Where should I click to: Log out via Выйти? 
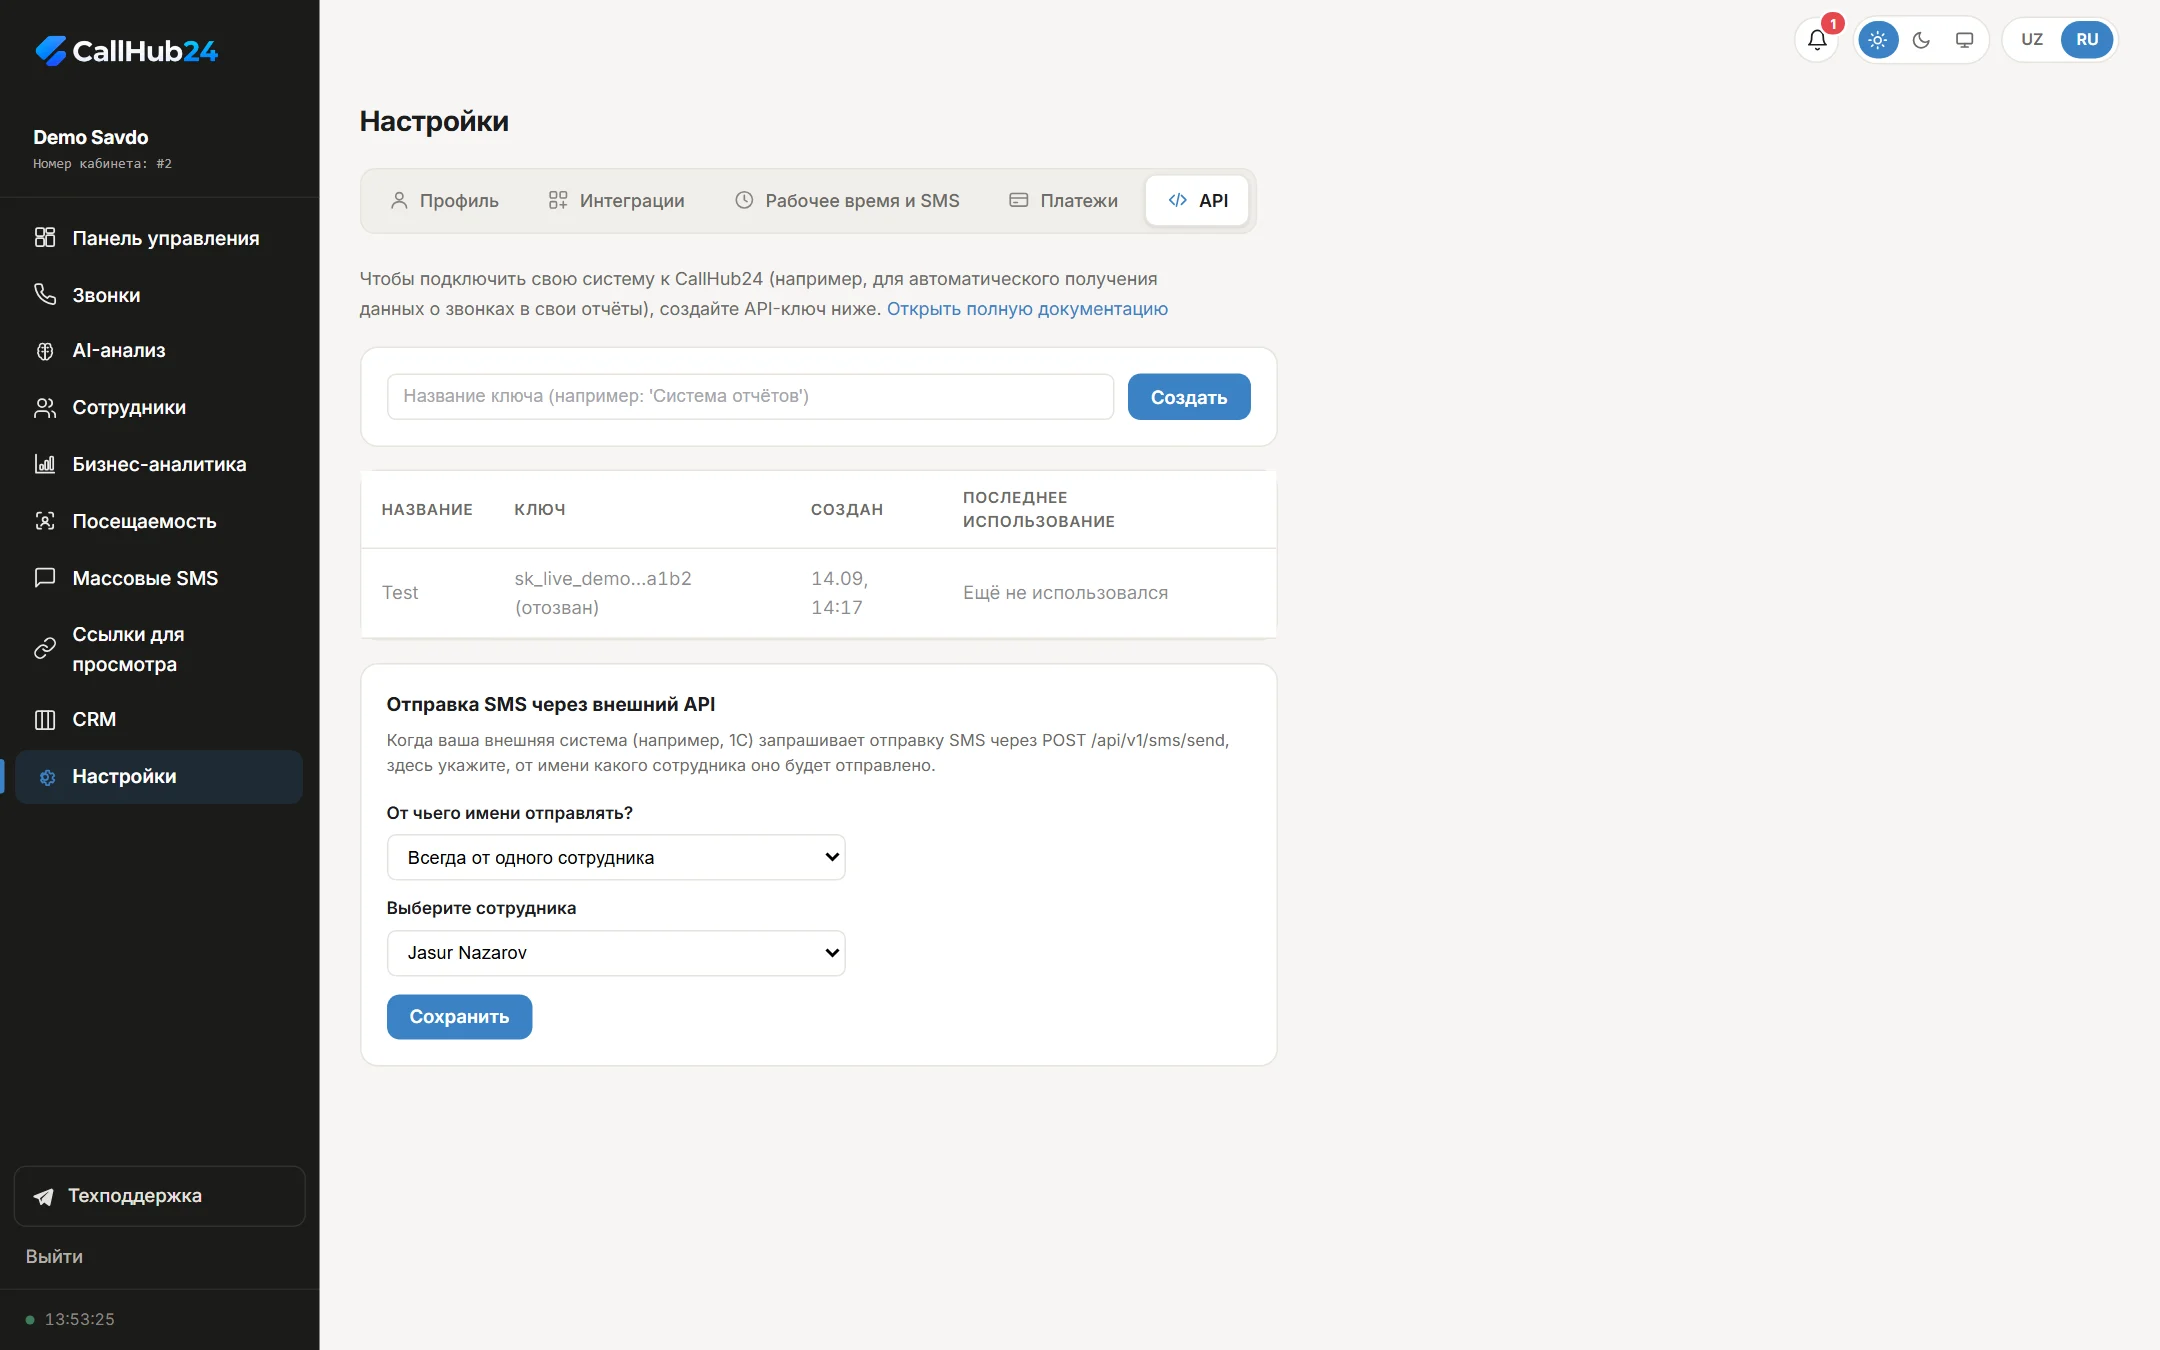pyautogui.click(x=54, y=1257)
